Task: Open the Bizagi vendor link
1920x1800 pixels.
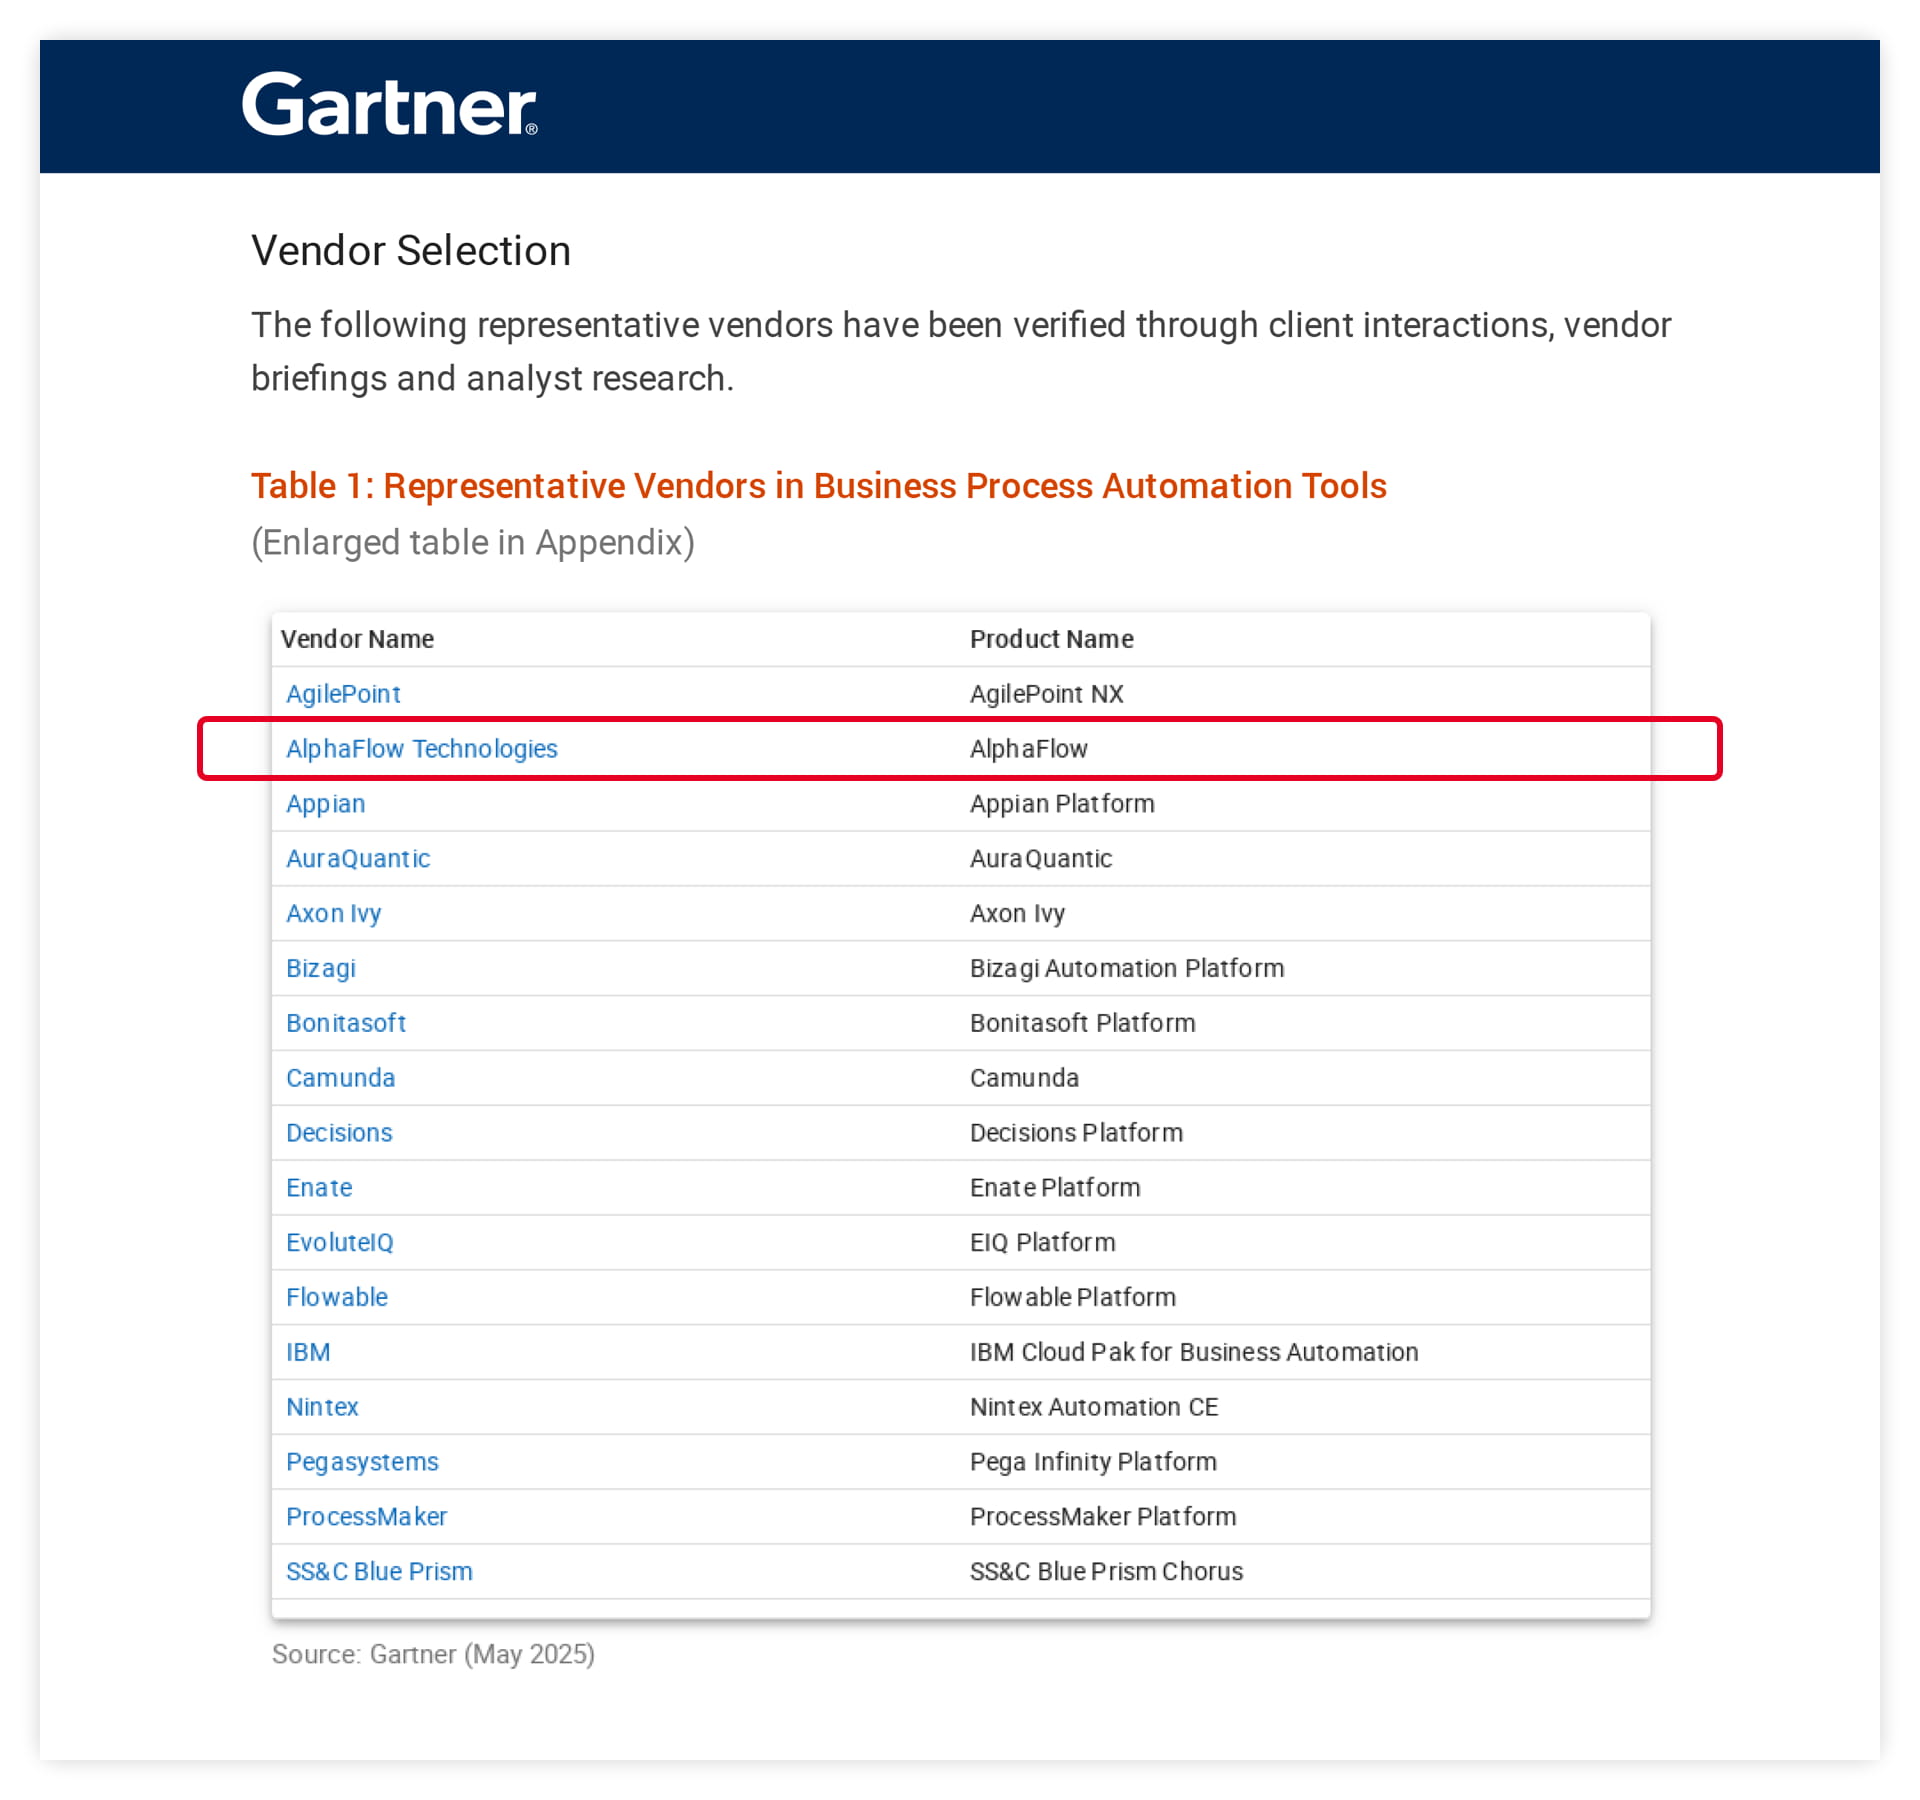Action: [x=320, y=968]
